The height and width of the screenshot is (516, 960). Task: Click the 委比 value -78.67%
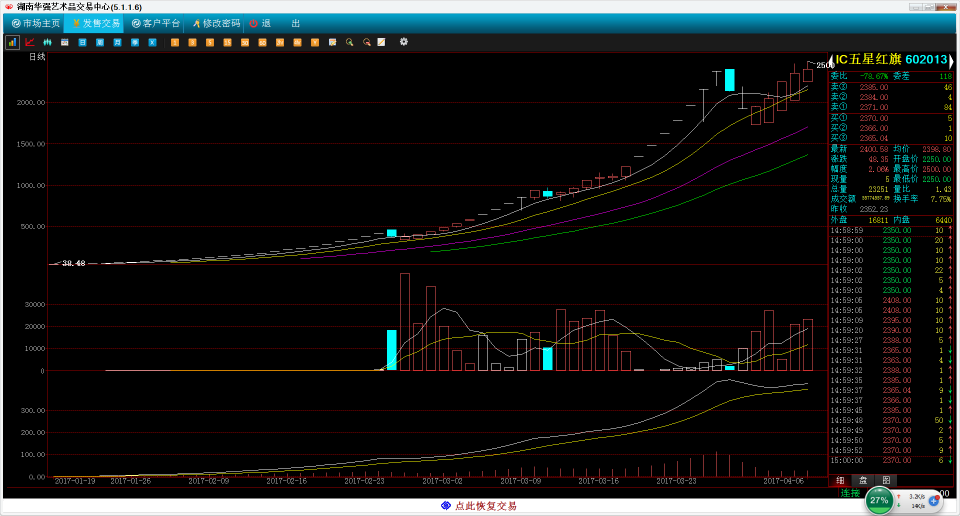(874, 77)
